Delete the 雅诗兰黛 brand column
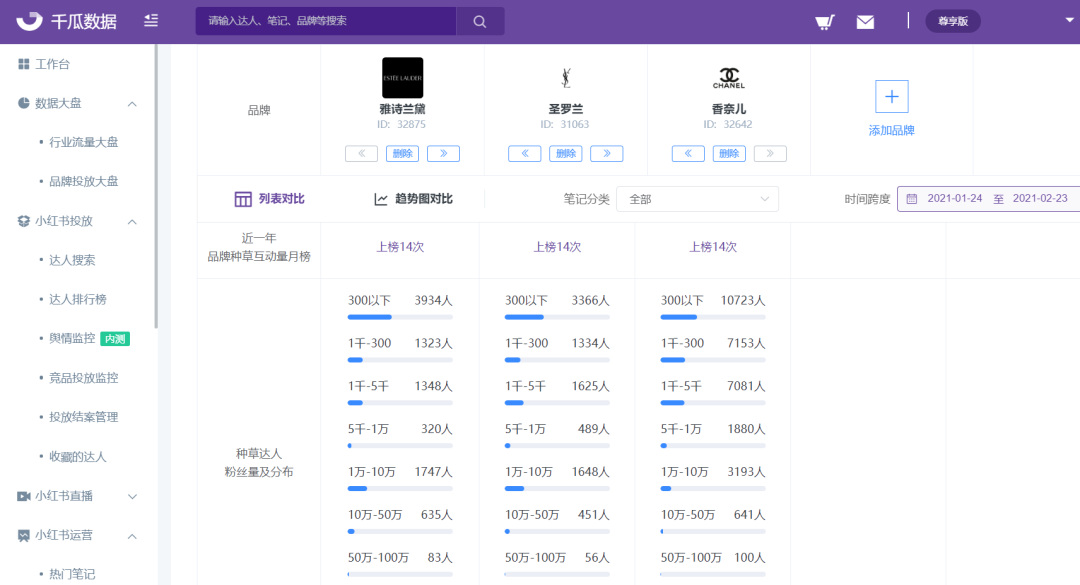Screen dimensions: 1080x585 [x=402, y=154]
